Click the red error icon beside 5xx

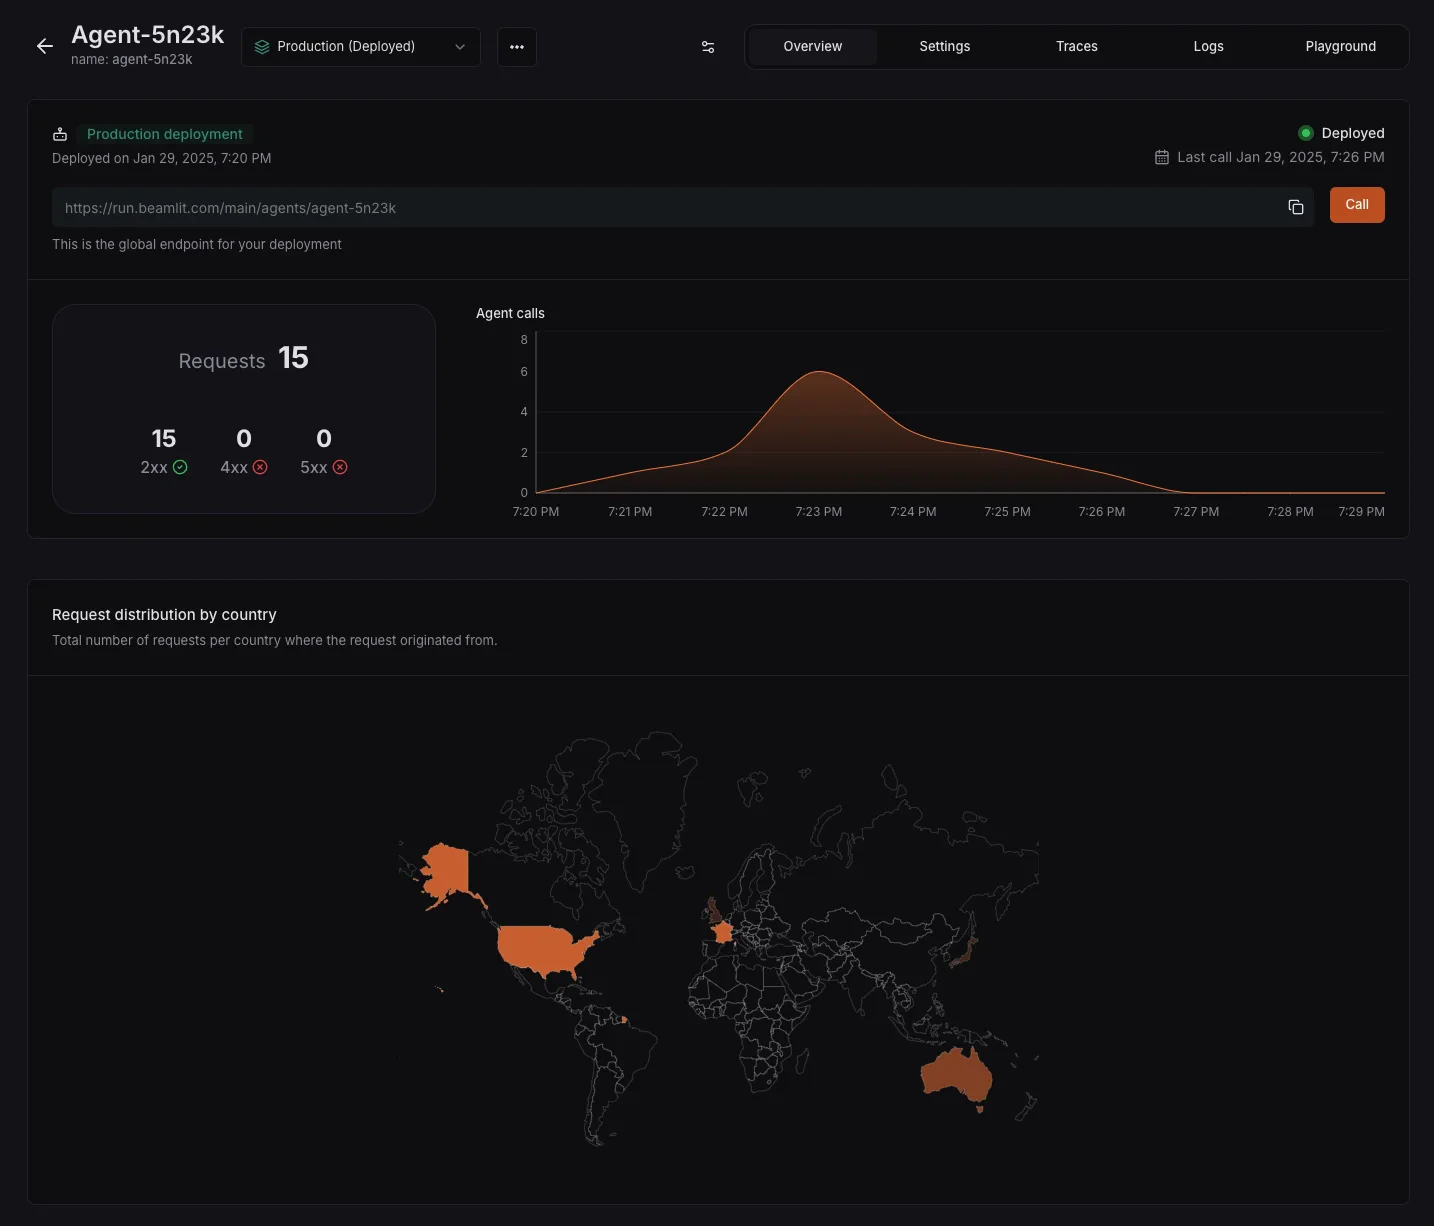(x=340, y=467)
